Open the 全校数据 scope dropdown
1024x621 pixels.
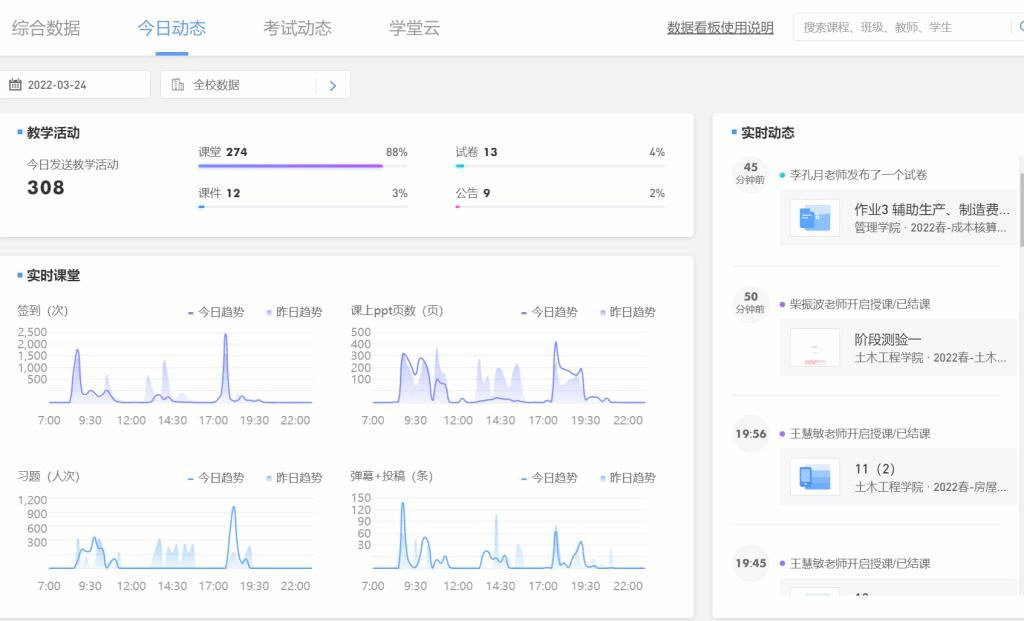tap(240, 85)
